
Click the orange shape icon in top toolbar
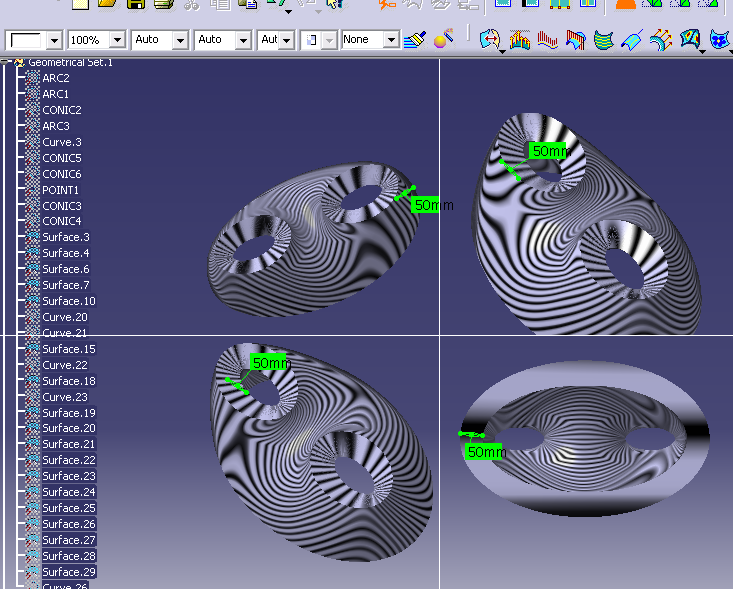[x=625, y=4]
